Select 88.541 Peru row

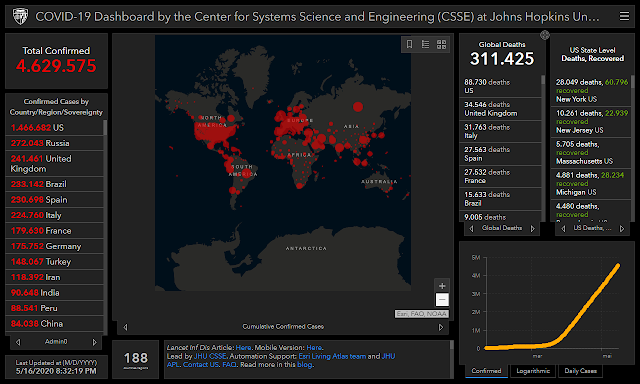54,308
